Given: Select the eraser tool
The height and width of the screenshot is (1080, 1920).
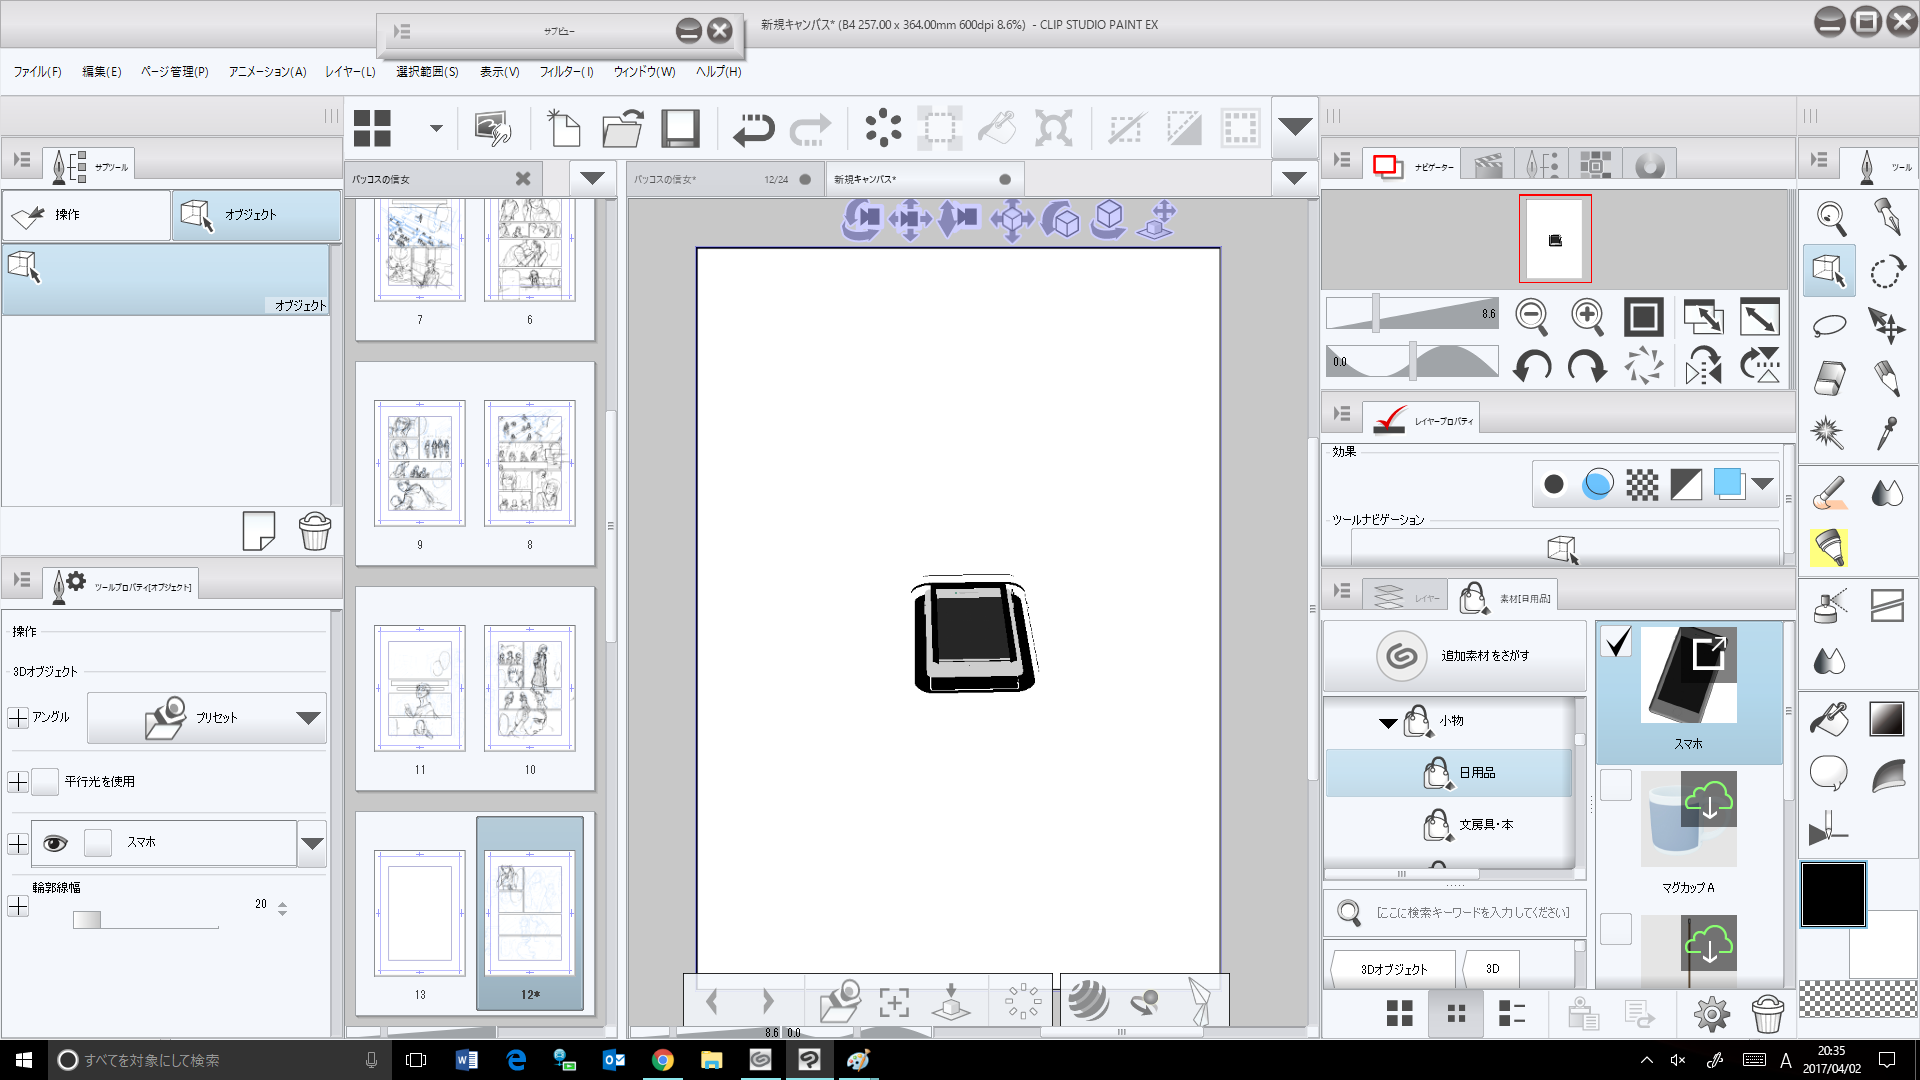Looking at the screenshot, I should (x=1828, y=379).
